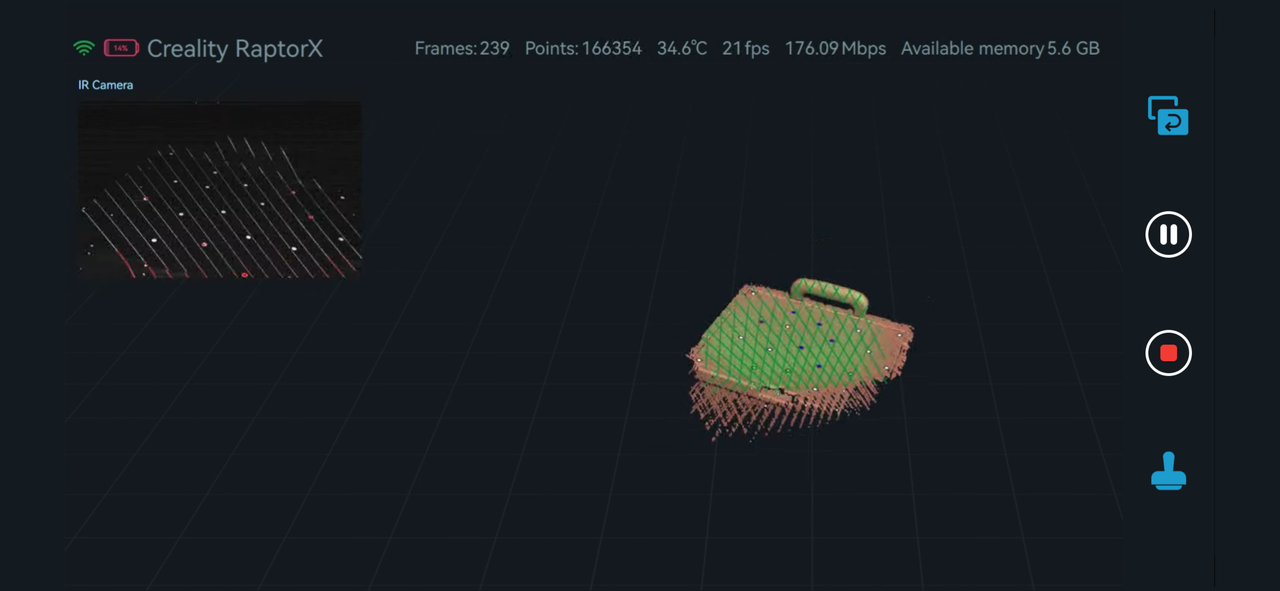Tap the Available memory 5.6 GB status

(1000, 48)
